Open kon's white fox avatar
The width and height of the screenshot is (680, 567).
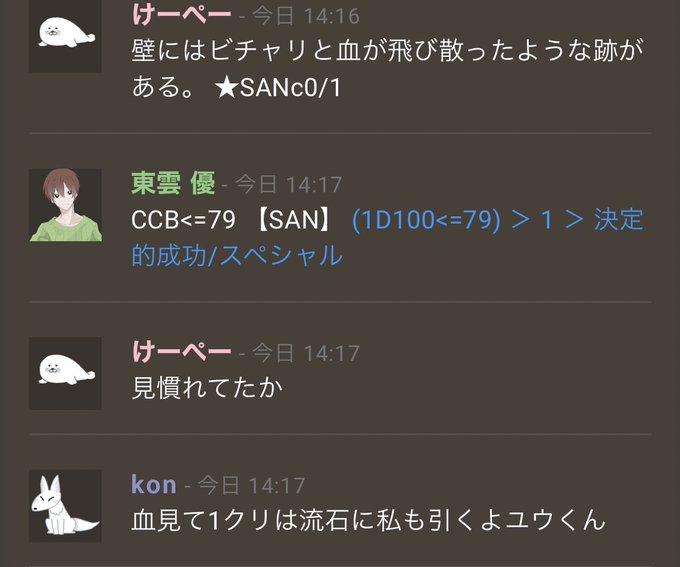point(65,505)
